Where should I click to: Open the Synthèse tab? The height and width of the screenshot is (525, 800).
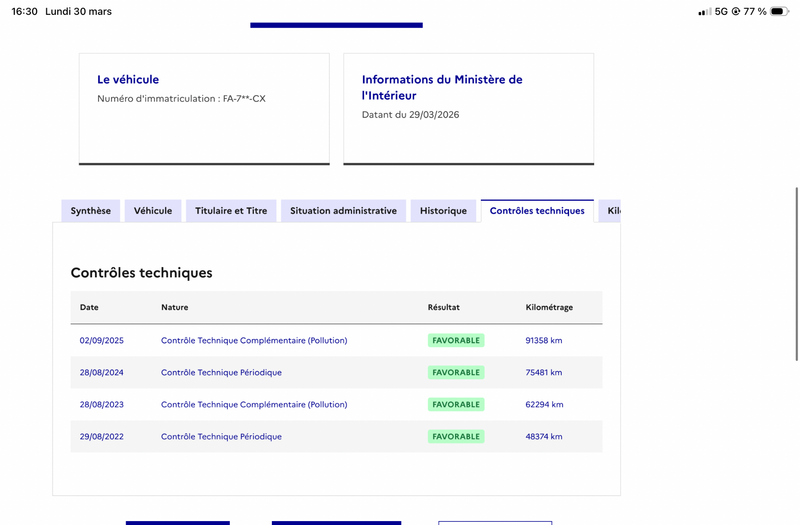click(x=90, y=211)
